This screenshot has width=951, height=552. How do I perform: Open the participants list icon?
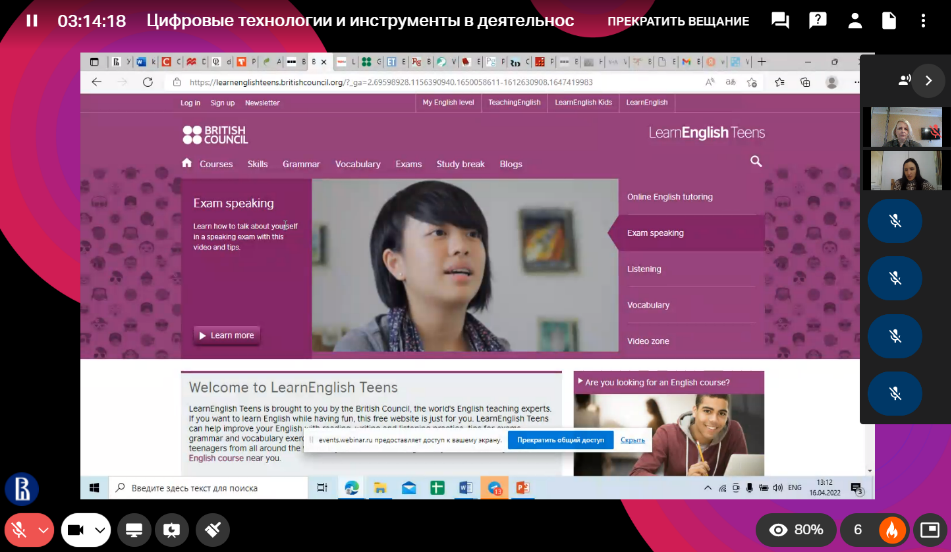854,20
